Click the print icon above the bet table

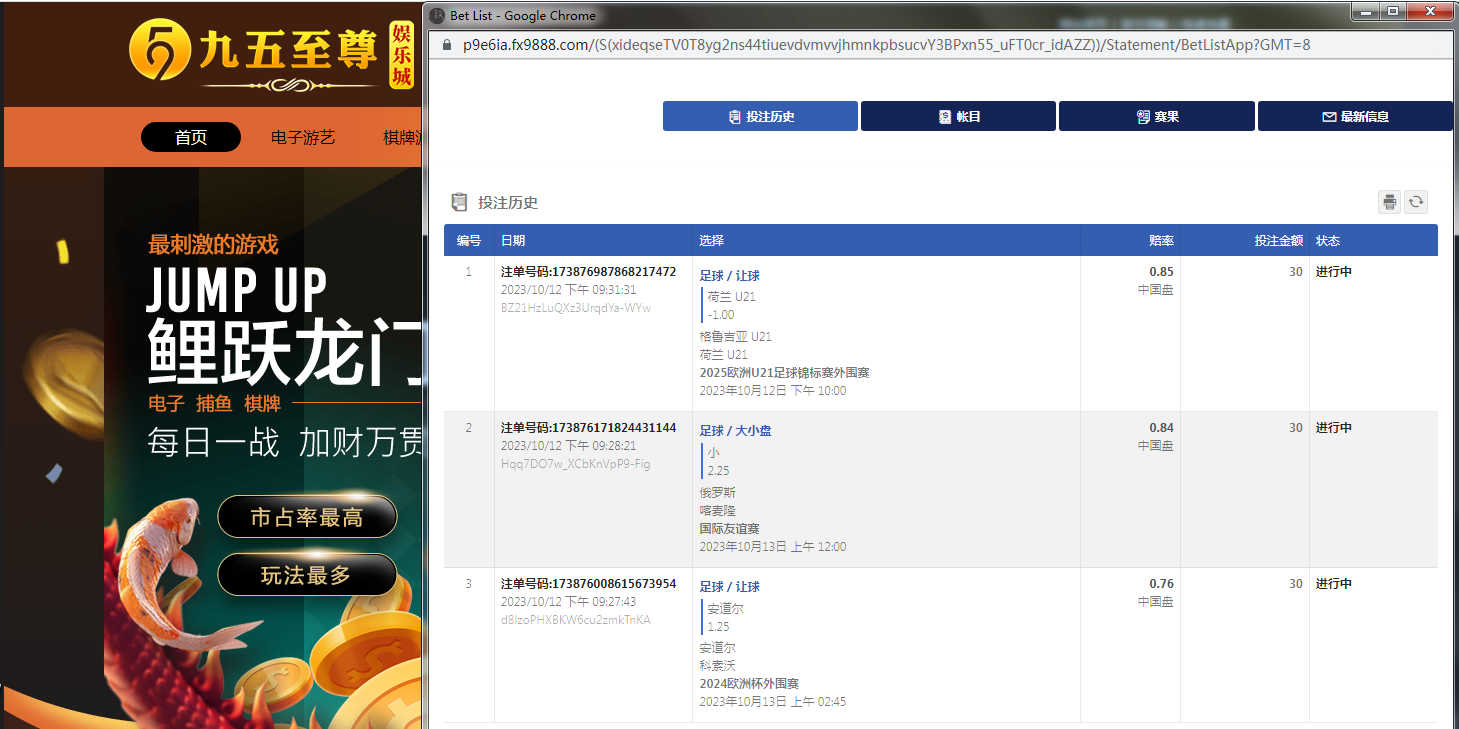coord(1389,202)
